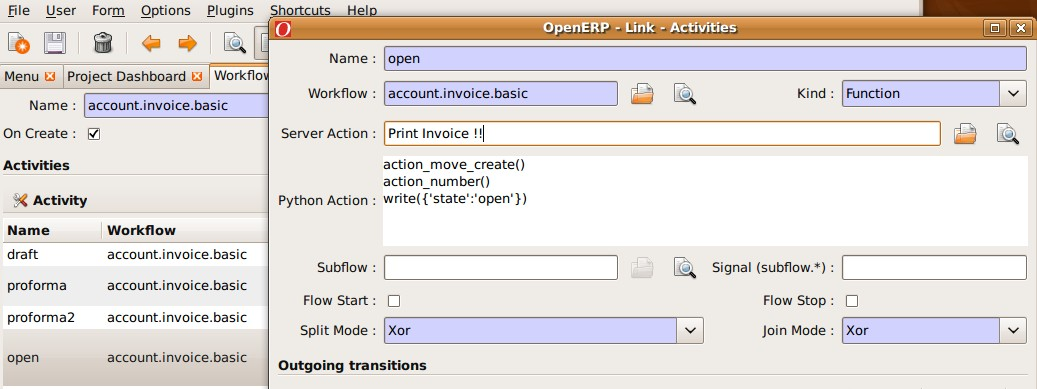Go to next record with right arrow
Screen dimensions: 1037x389
coord(188,44)
